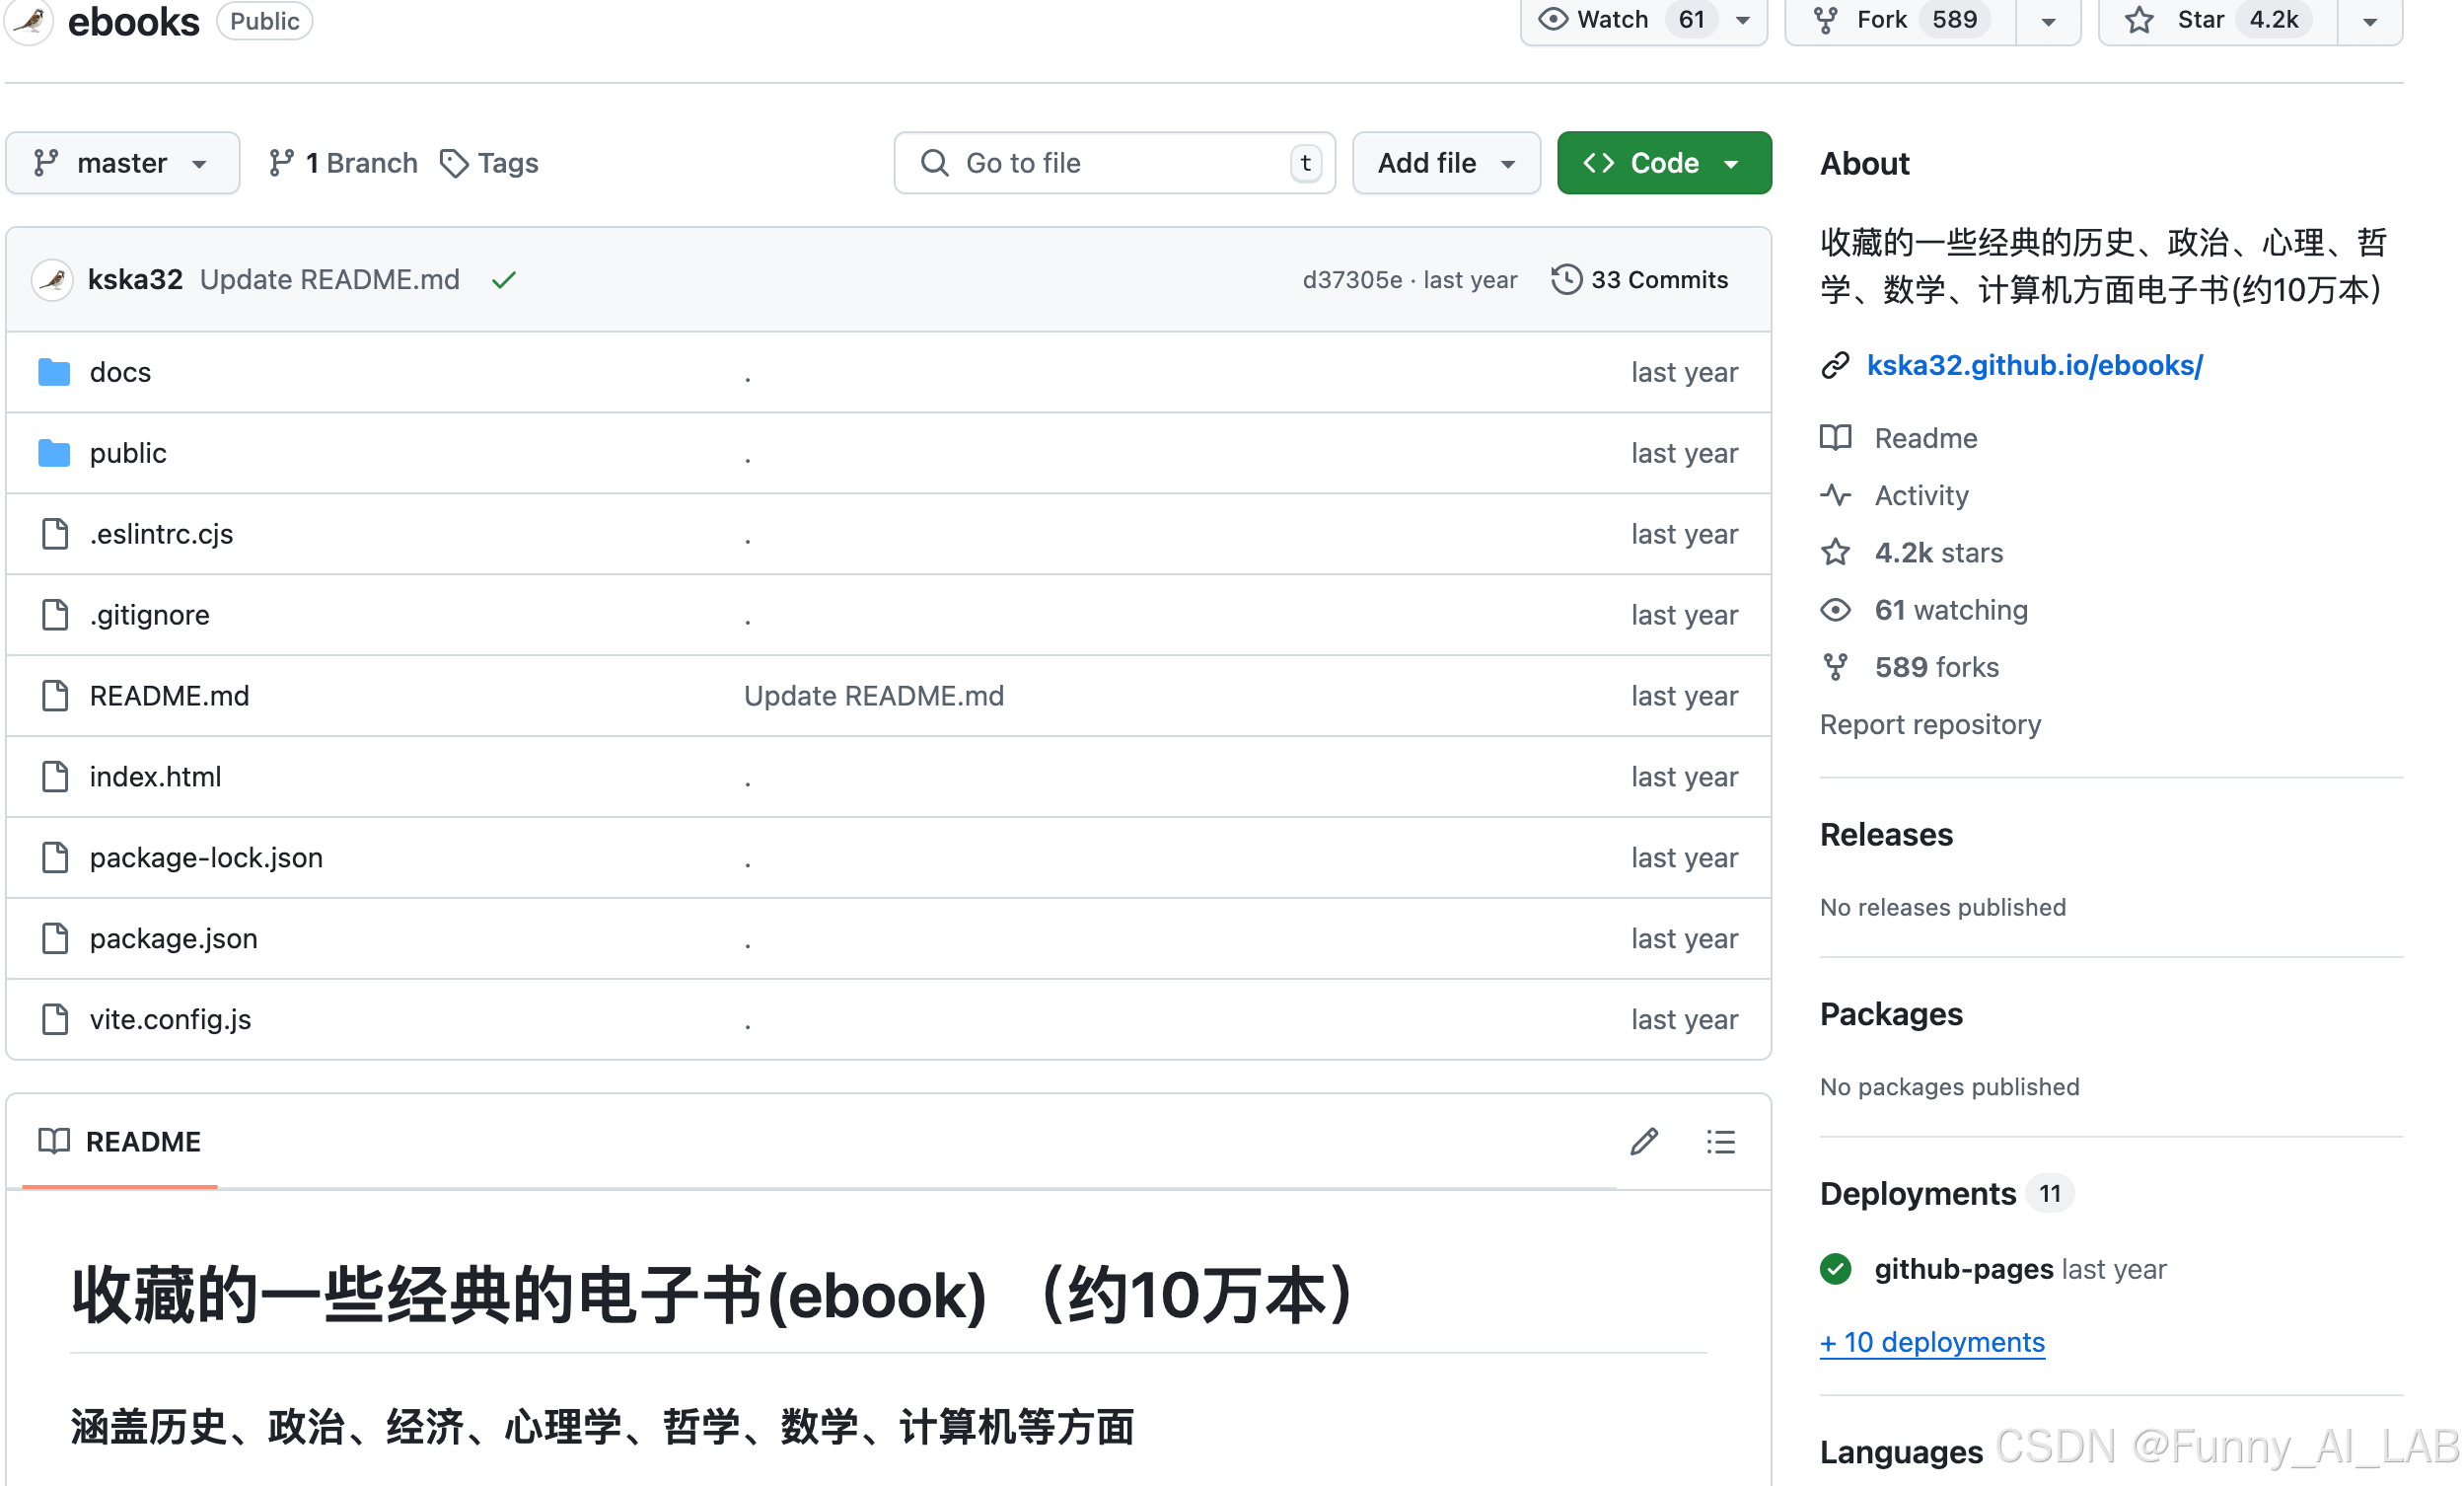Click the green commit status checkmark
This screenshot has height=1486, width=2464.
pos(504,280)
